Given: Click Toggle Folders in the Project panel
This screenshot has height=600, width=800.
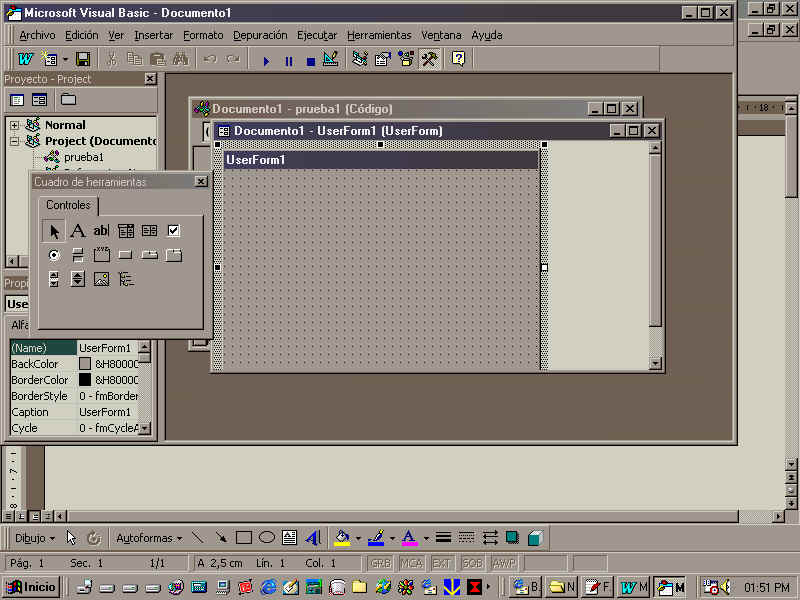Looking at the screenshot, I should (68, 100).
